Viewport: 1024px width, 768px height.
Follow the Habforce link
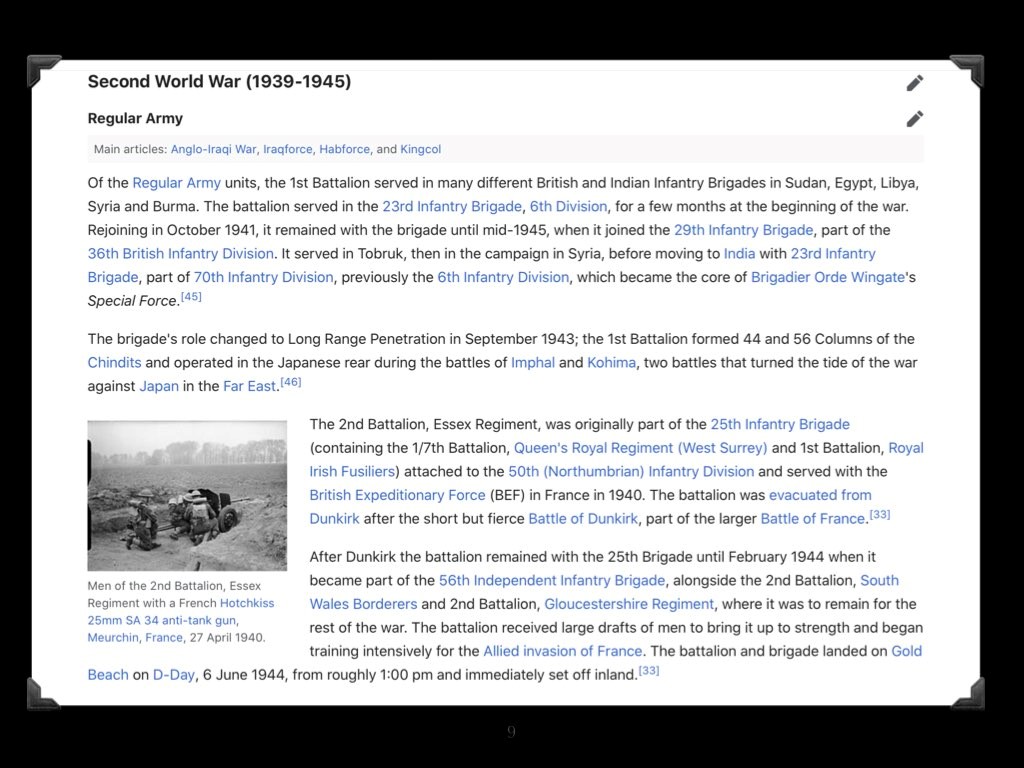click(345, 149)
